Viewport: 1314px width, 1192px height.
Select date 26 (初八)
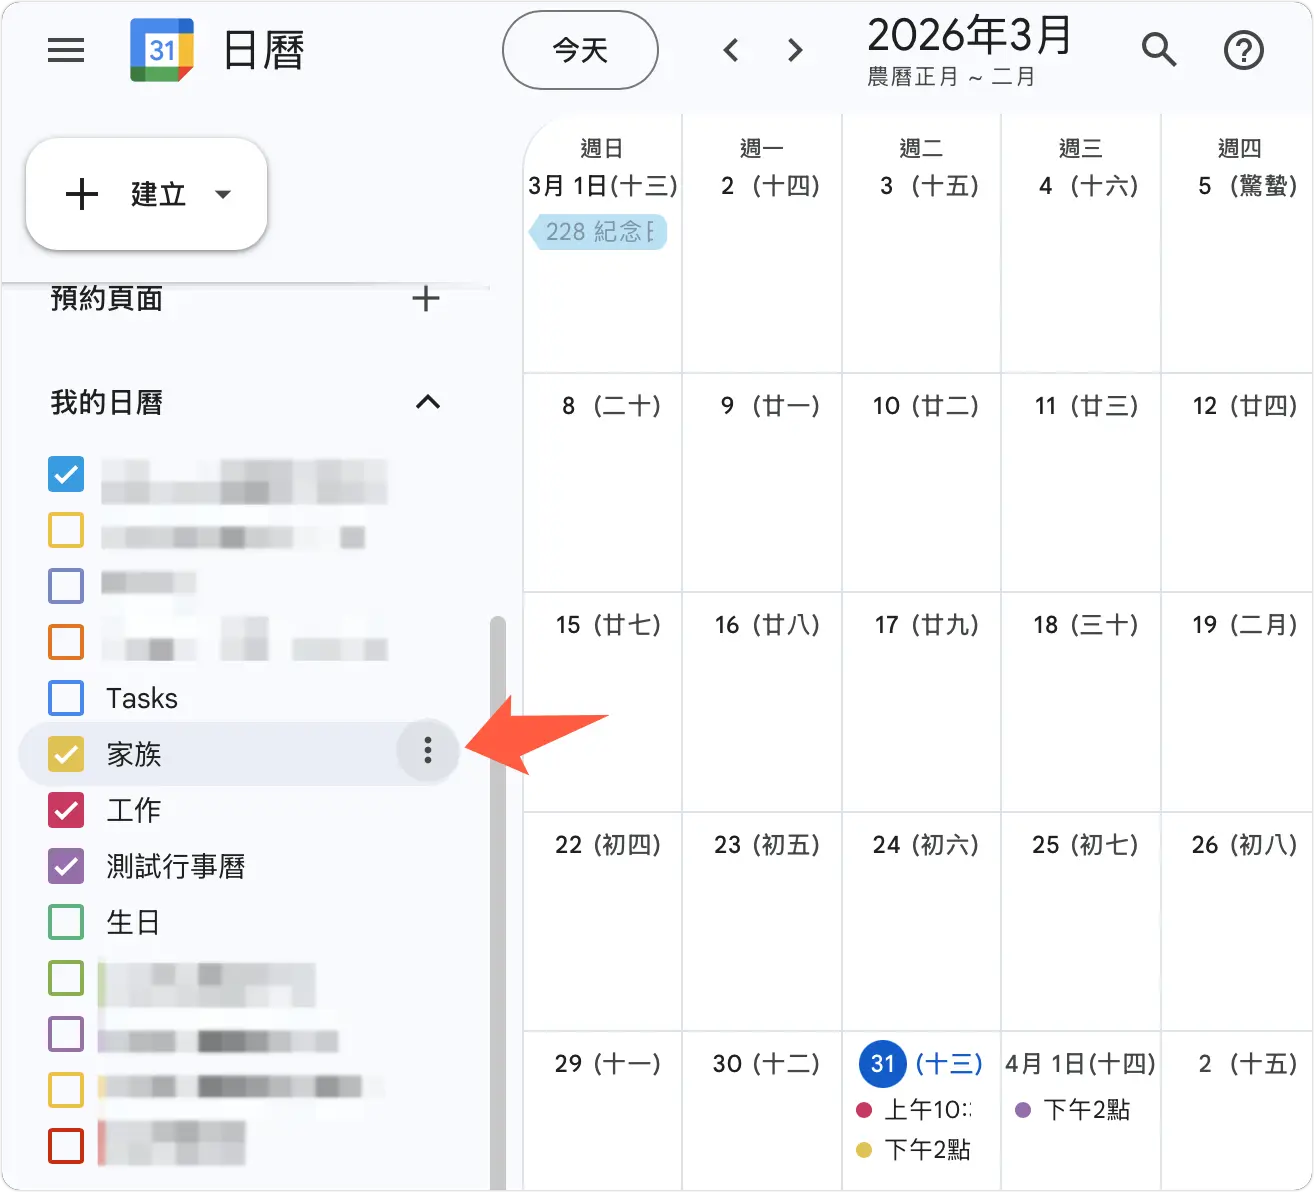tap(1245, 845)
